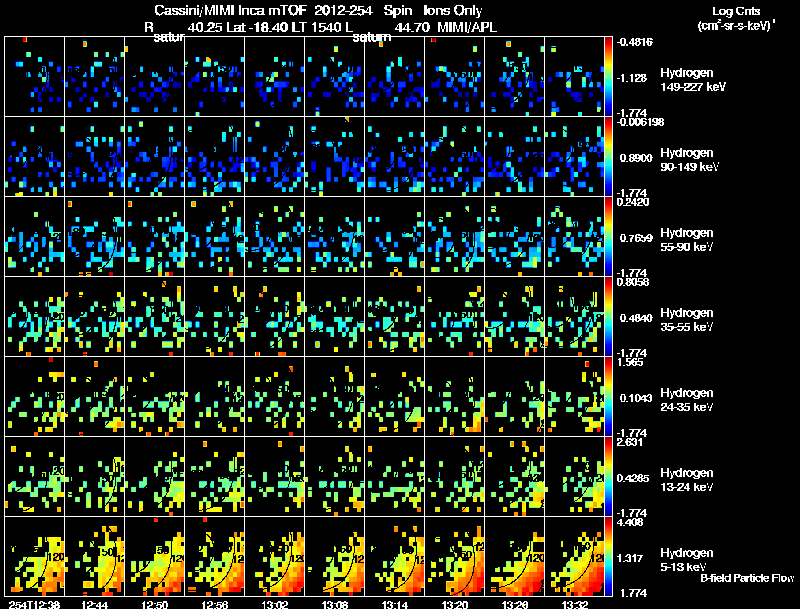
Task: Click the '1.565' color scale value
Action: tap(630, 362)
